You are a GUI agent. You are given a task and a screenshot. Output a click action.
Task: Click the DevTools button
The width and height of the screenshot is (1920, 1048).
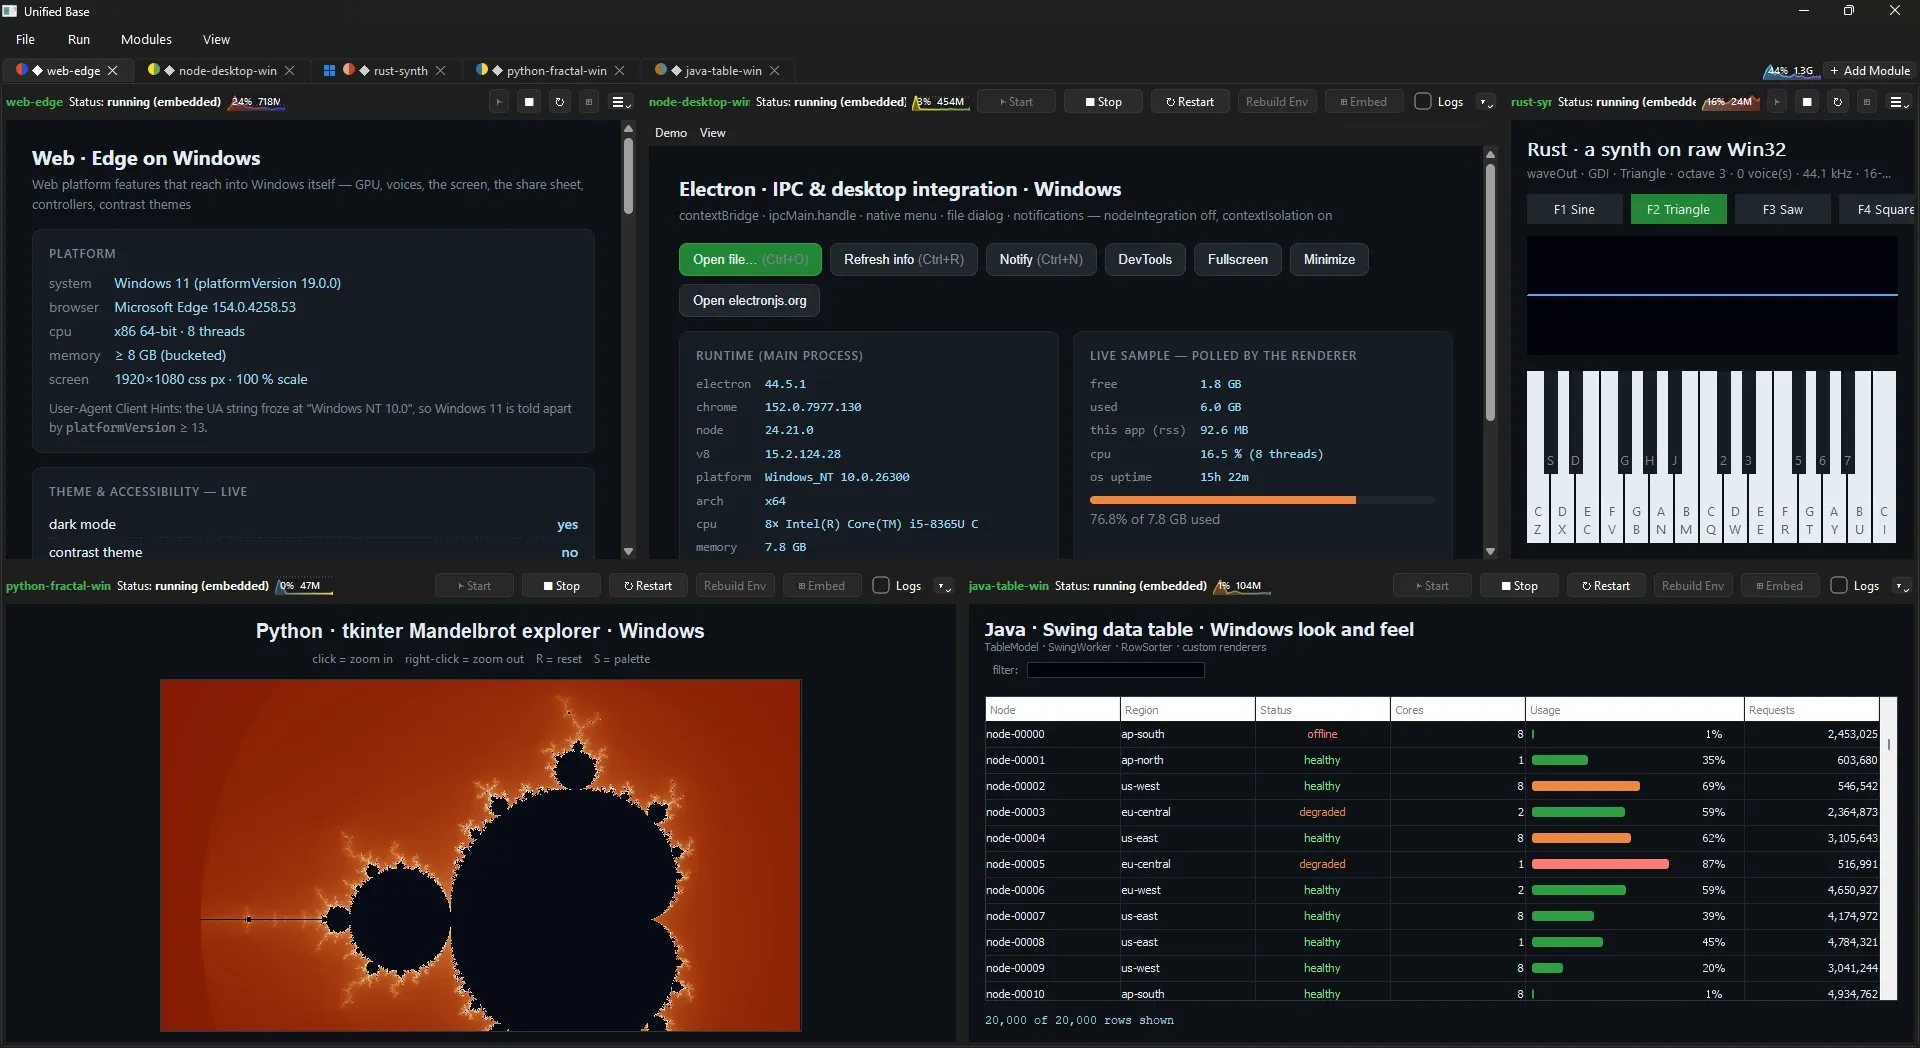(x=1145, y=260)
